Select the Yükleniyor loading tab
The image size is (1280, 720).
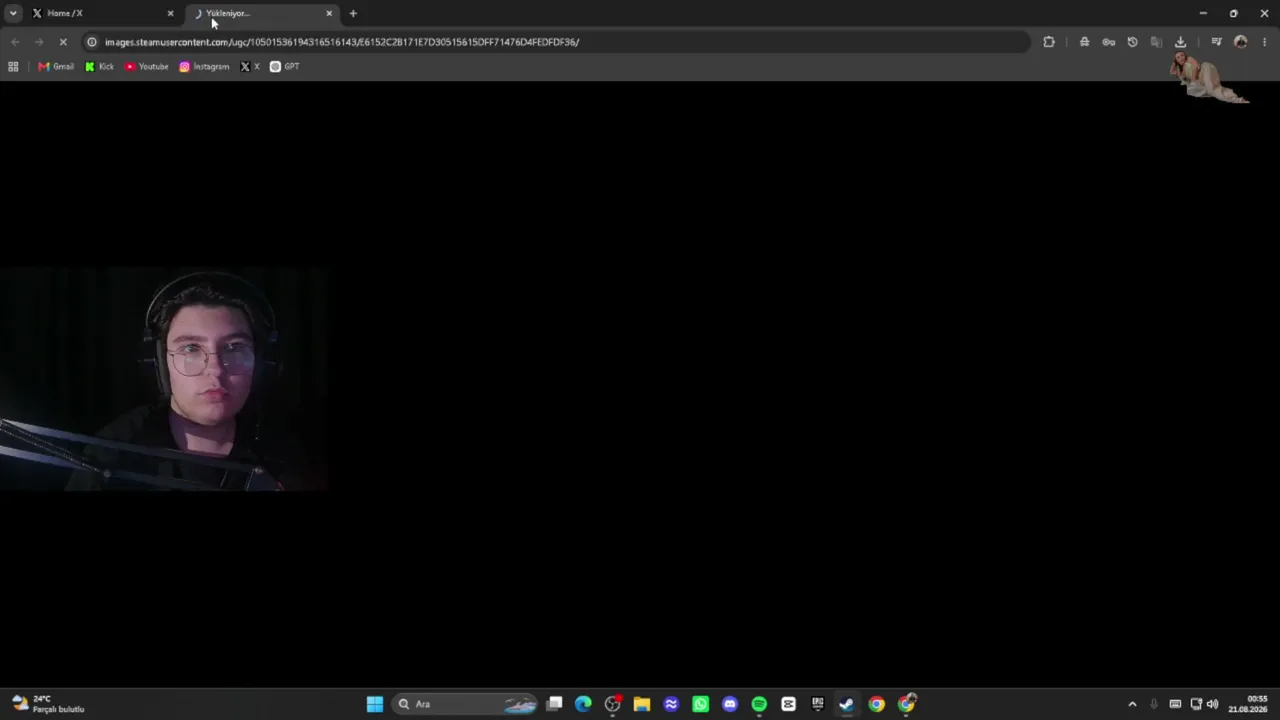[x=262, y=13]
